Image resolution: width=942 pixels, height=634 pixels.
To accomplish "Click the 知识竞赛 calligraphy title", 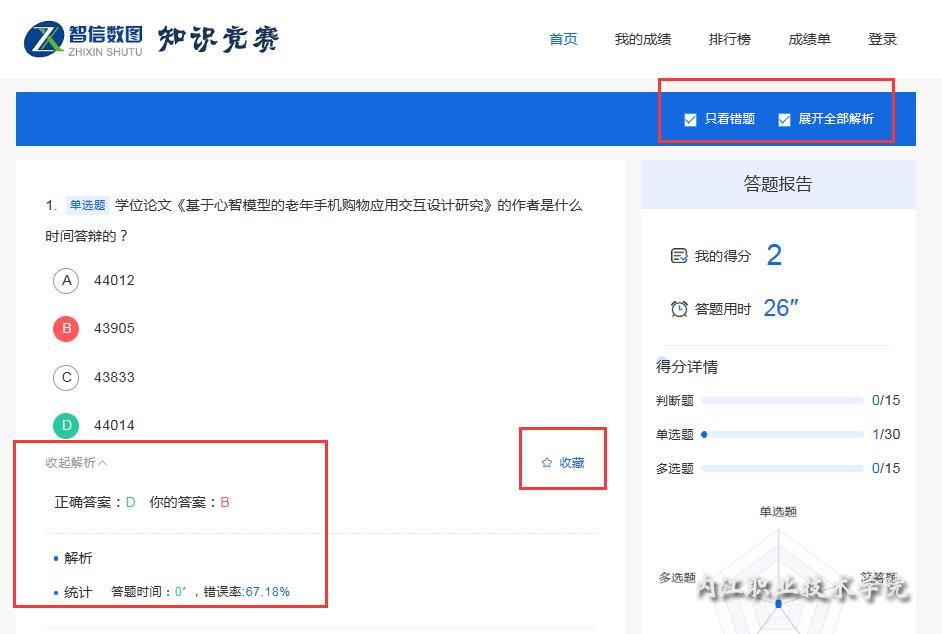I will [x=219, y=40].
